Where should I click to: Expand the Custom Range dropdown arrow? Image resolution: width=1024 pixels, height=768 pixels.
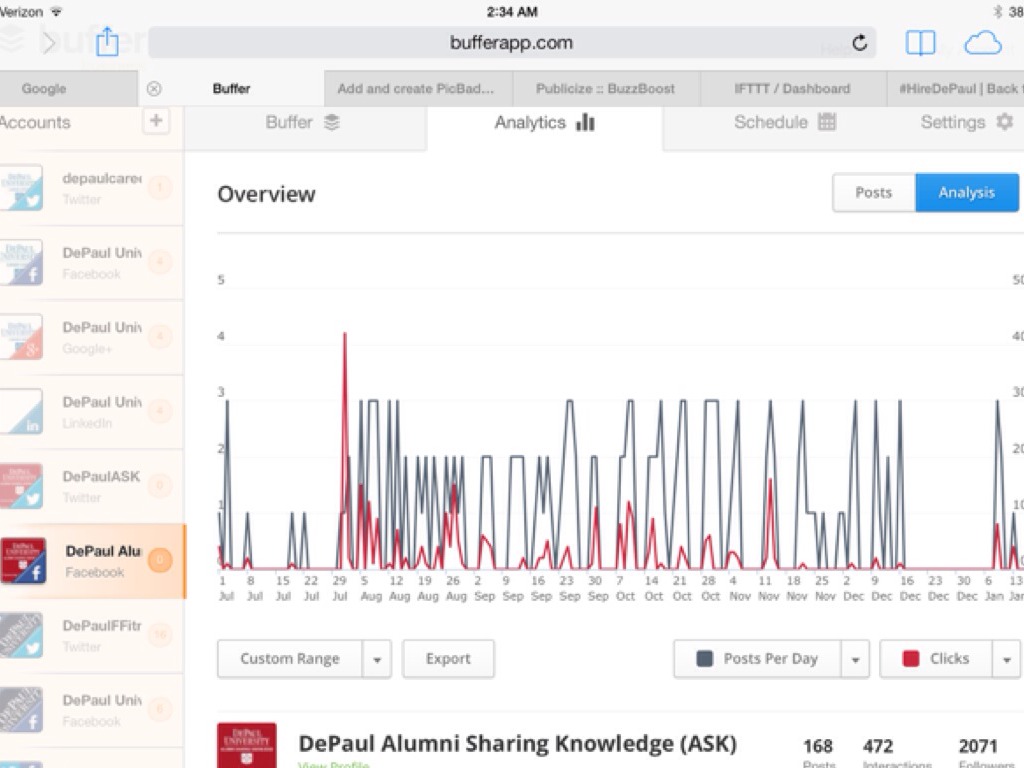[377, 659]
